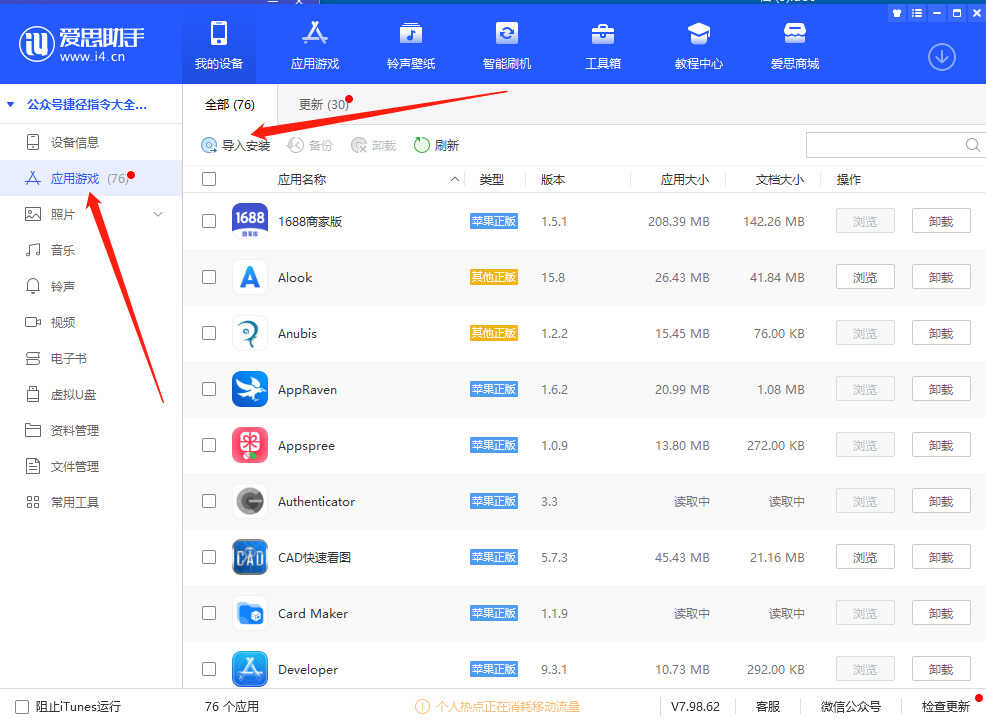This screenshot has width=986, height=723.
Task: Click the Alook app icon
Action: pos(250,277)
